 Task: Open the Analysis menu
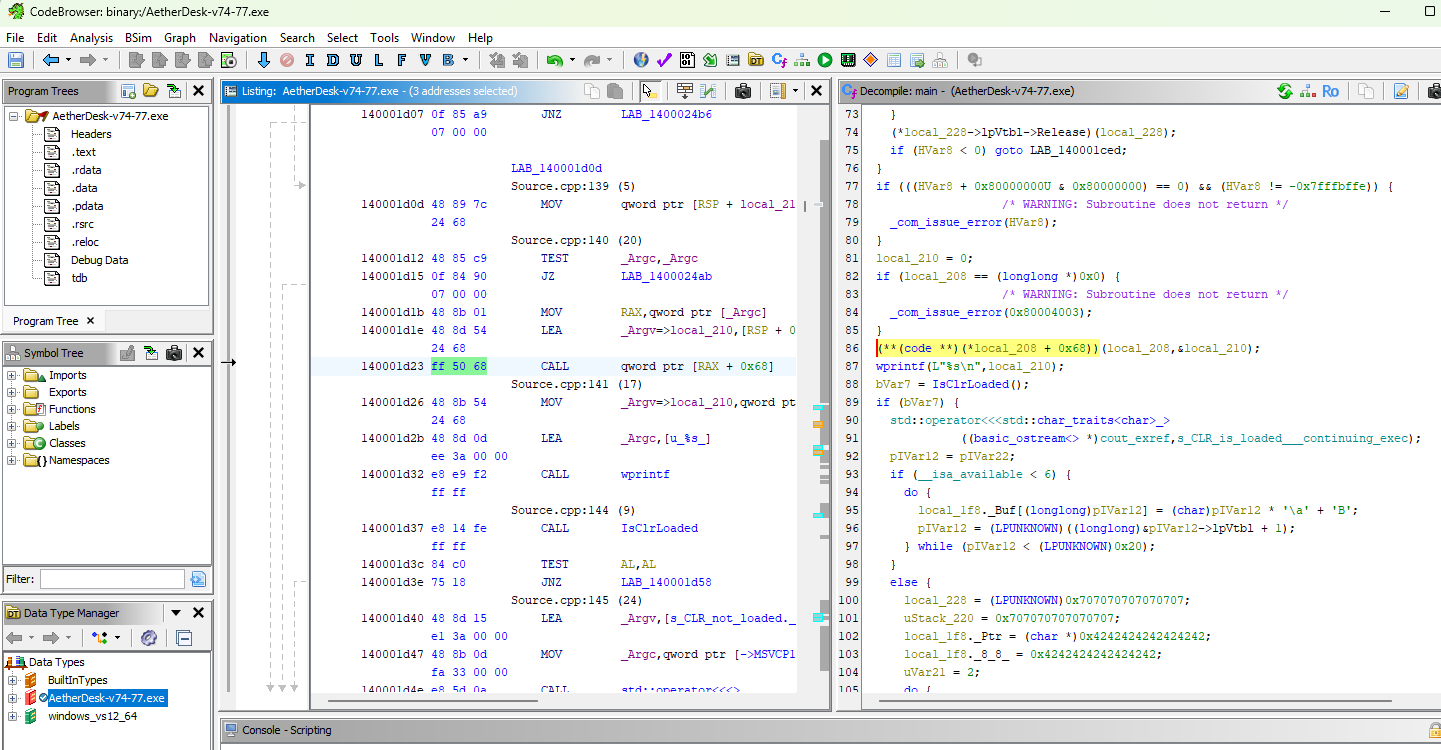click(91, 37)
